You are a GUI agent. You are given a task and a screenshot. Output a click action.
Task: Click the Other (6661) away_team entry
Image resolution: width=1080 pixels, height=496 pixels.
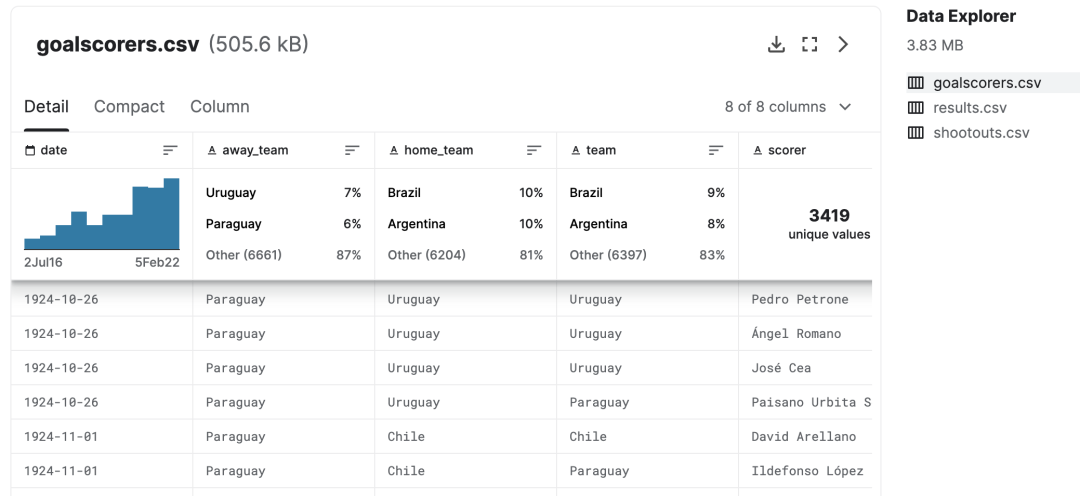tap(244, 255)
